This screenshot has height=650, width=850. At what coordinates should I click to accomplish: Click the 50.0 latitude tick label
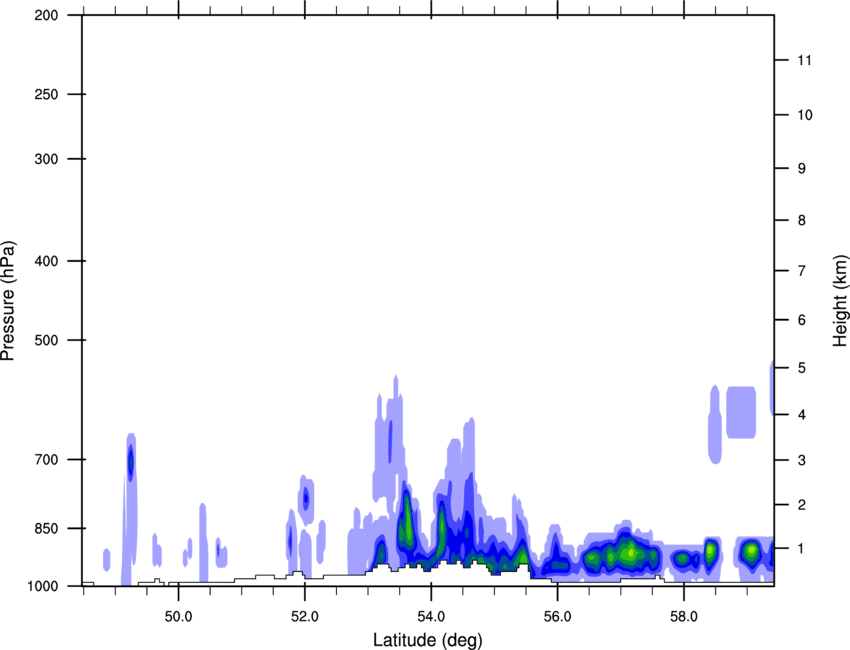tap(178, 617)
